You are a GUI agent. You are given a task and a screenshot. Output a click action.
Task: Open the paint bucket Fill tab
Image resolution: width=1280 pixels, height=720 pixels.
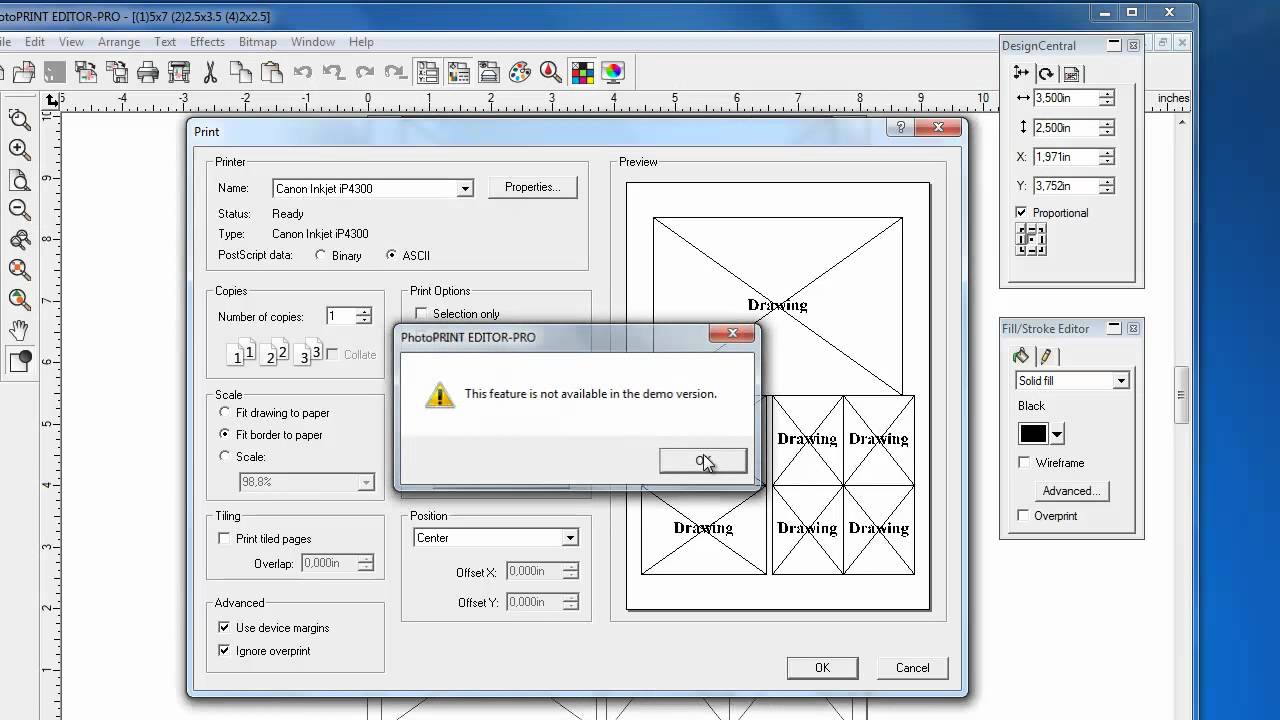click(1021, 356)
